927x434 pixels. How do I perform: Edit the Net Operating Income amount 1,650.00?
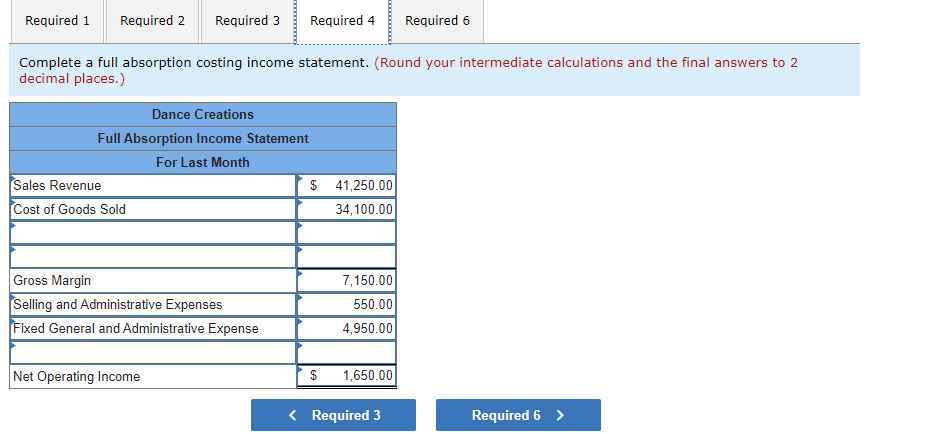pos(346,375)
